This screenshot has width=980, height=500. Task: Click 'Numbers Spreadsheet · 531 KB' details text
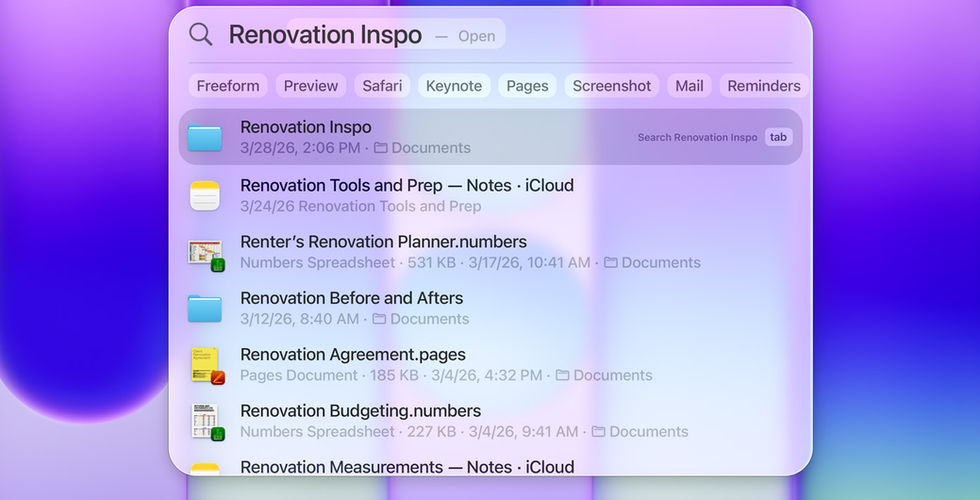348,262
